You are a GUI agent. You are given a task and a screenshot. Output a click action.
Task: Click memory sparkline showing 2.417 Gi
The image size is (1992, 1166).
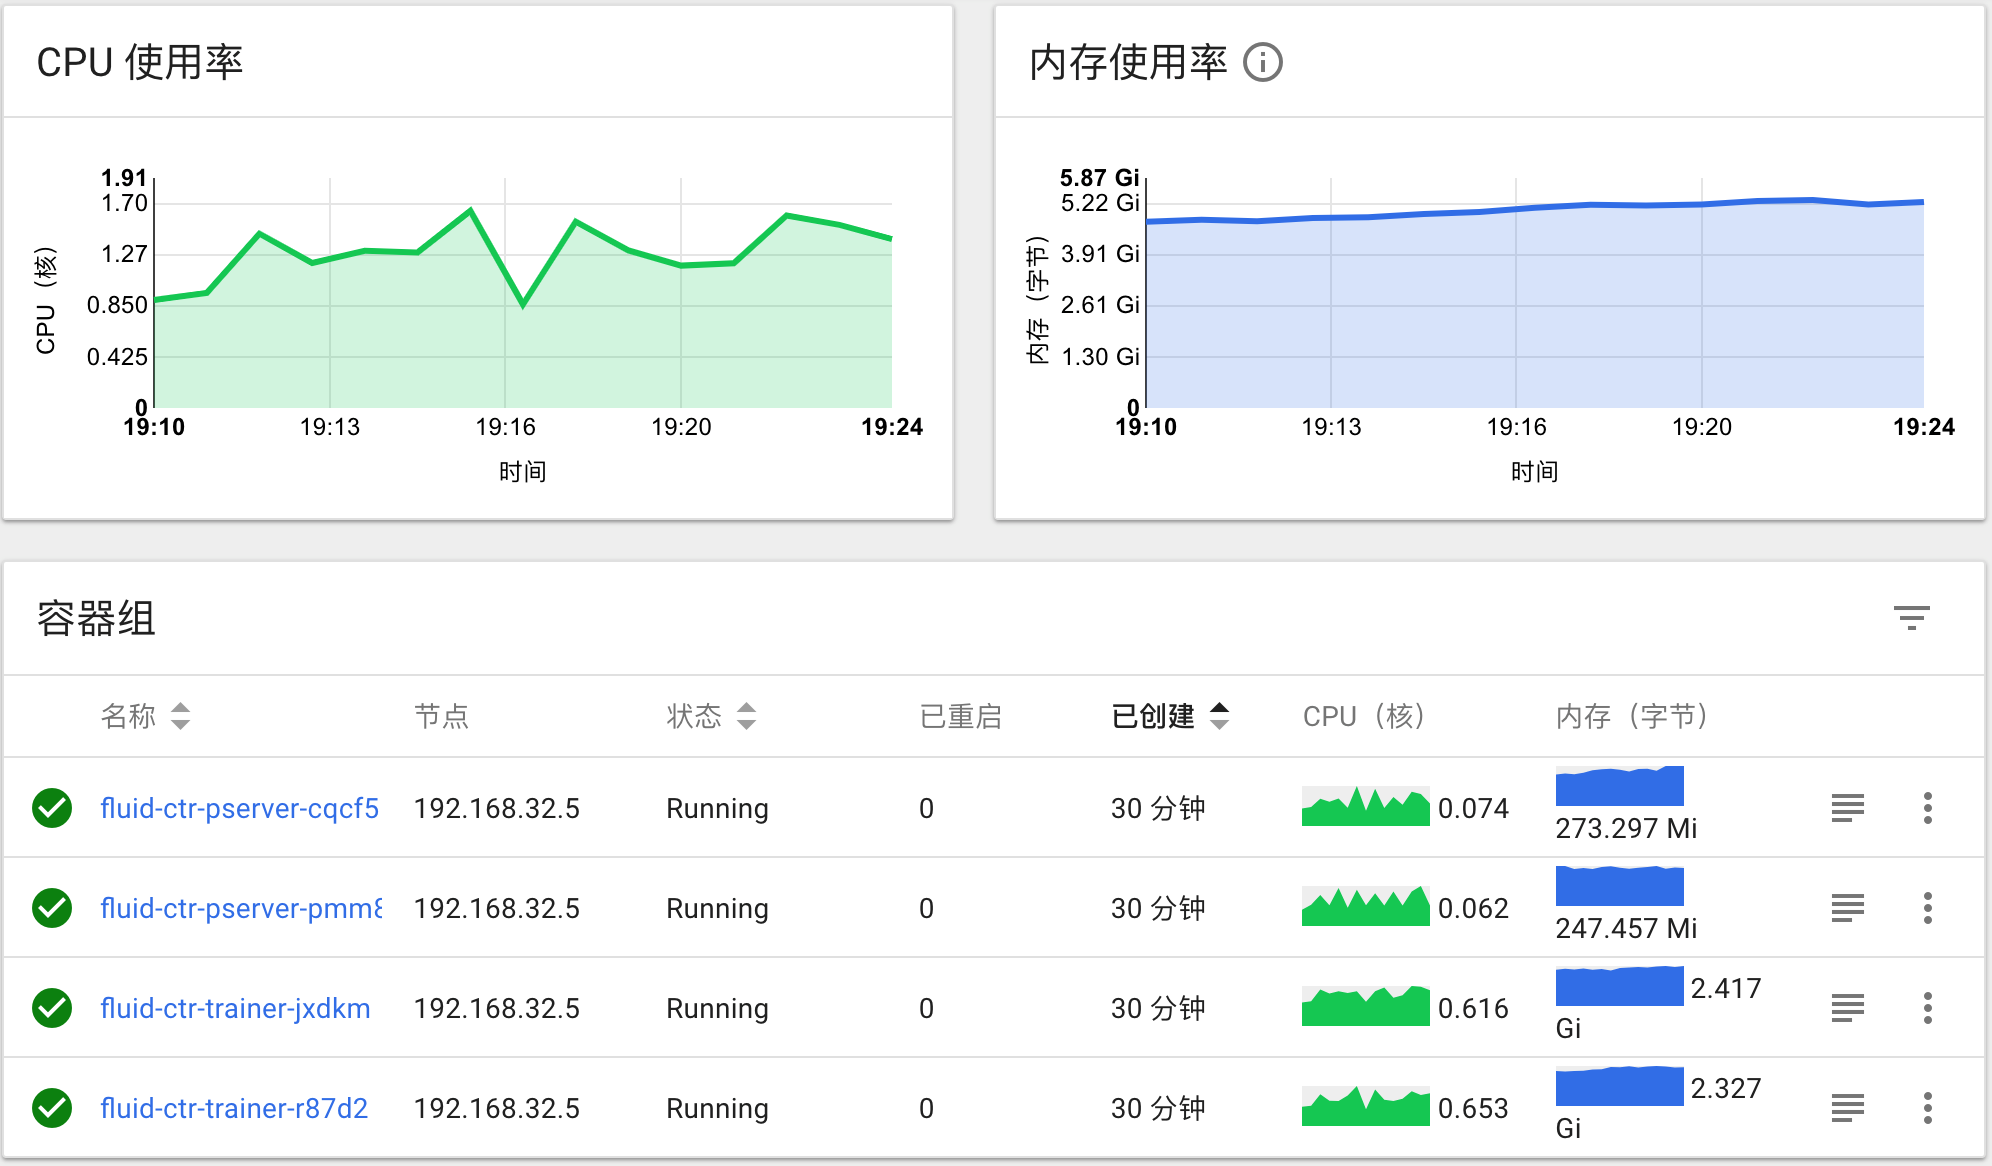(x=1619, y=986)
